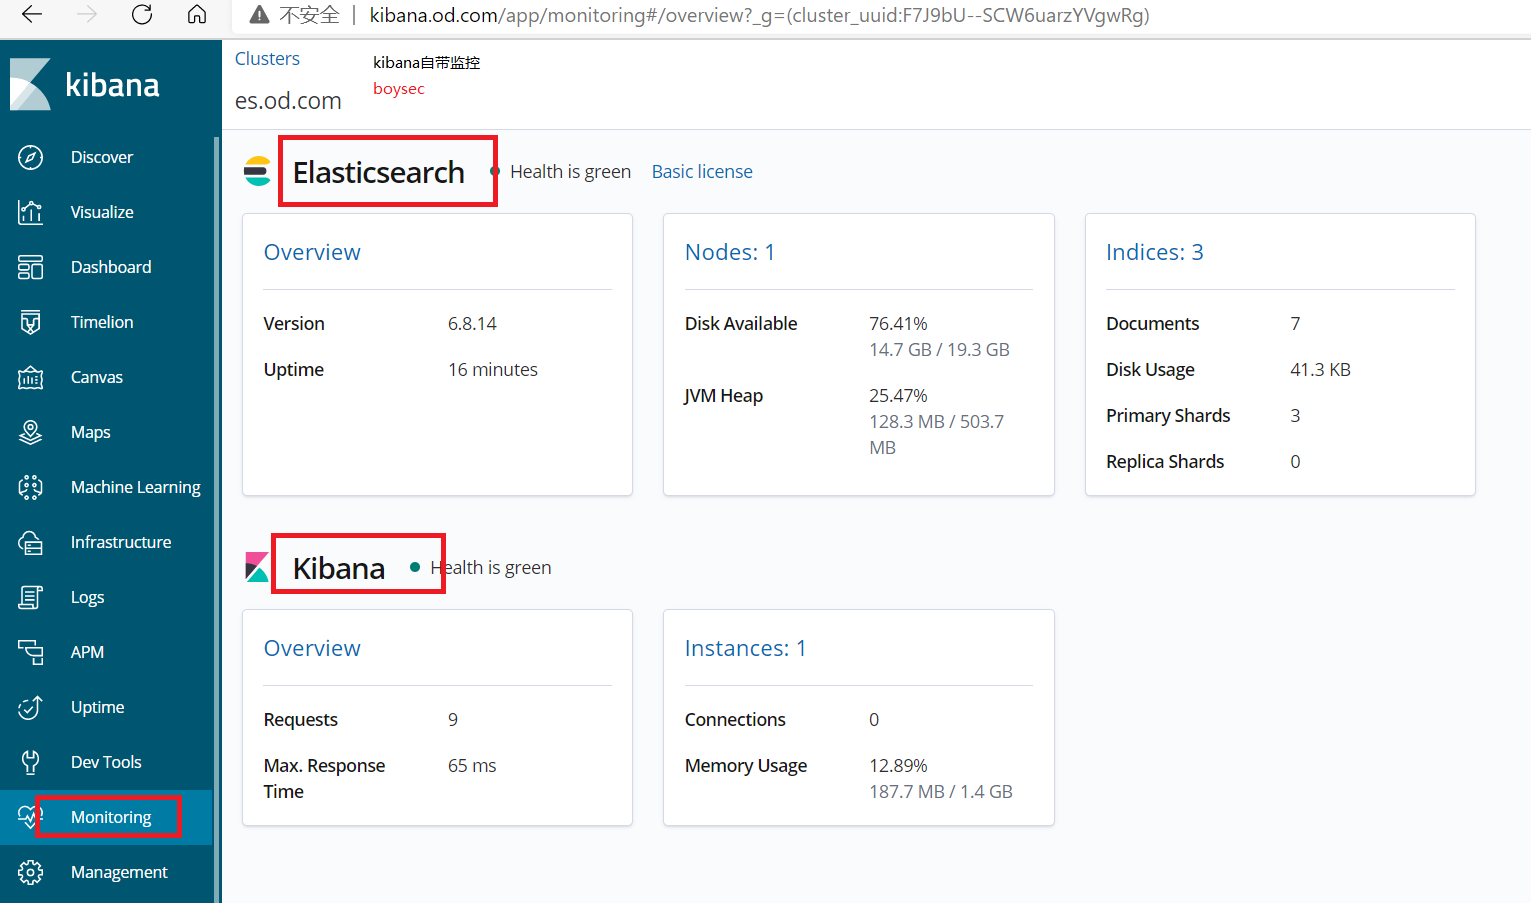This screenshot has height=903, width=1531.
Task: Go to browser home page icon
Action: coord(197,15)
